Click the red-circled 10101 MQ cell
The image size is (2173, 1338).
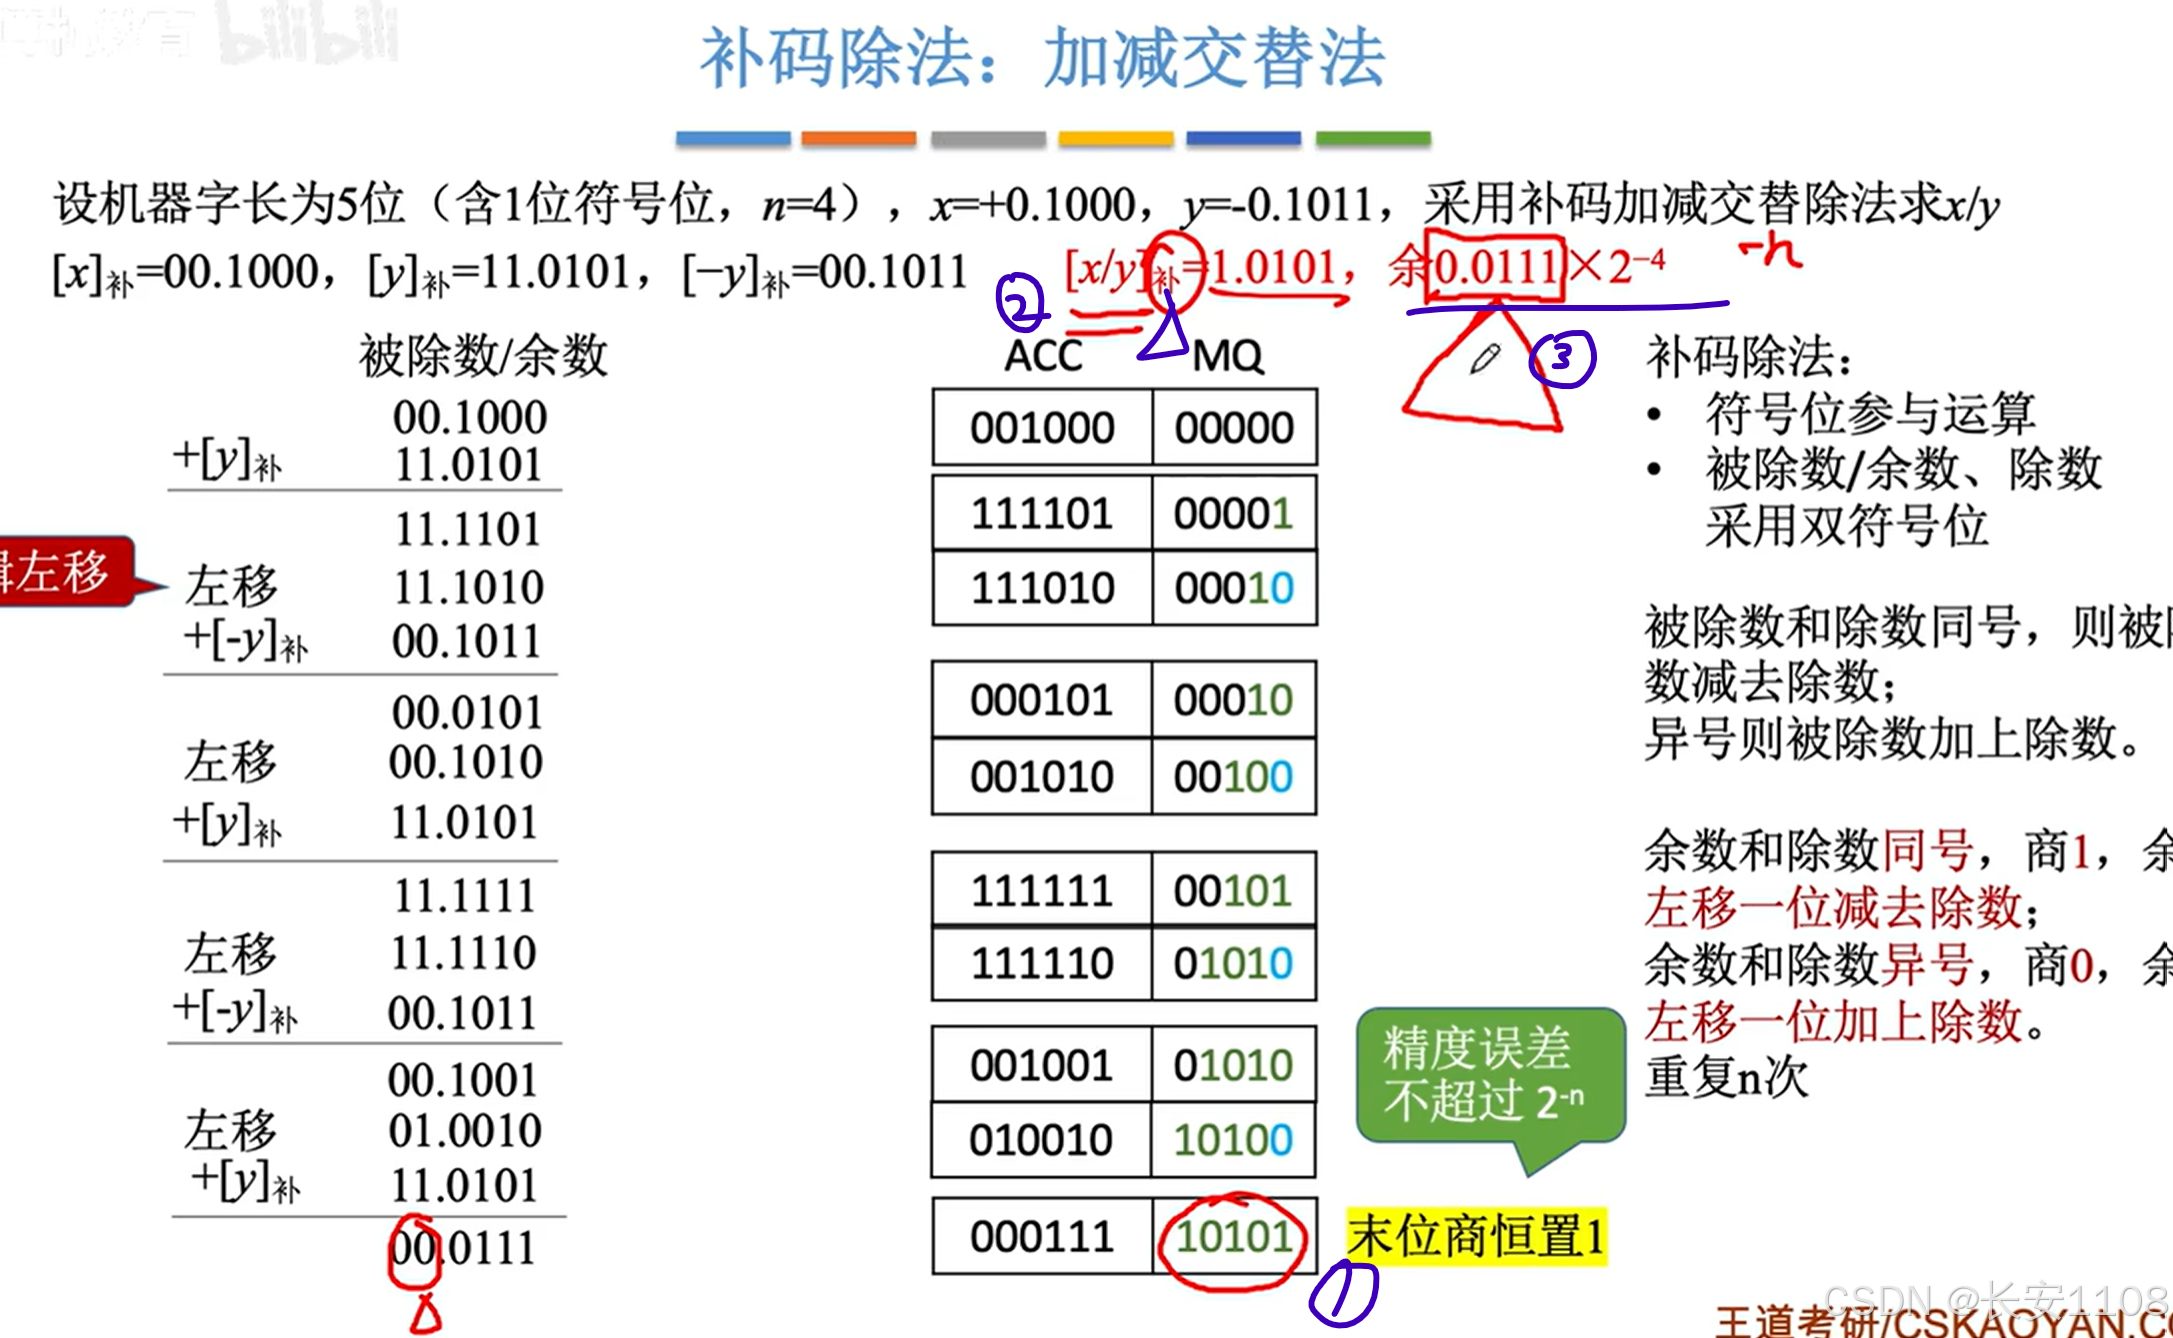[x=1233, y=1238]
